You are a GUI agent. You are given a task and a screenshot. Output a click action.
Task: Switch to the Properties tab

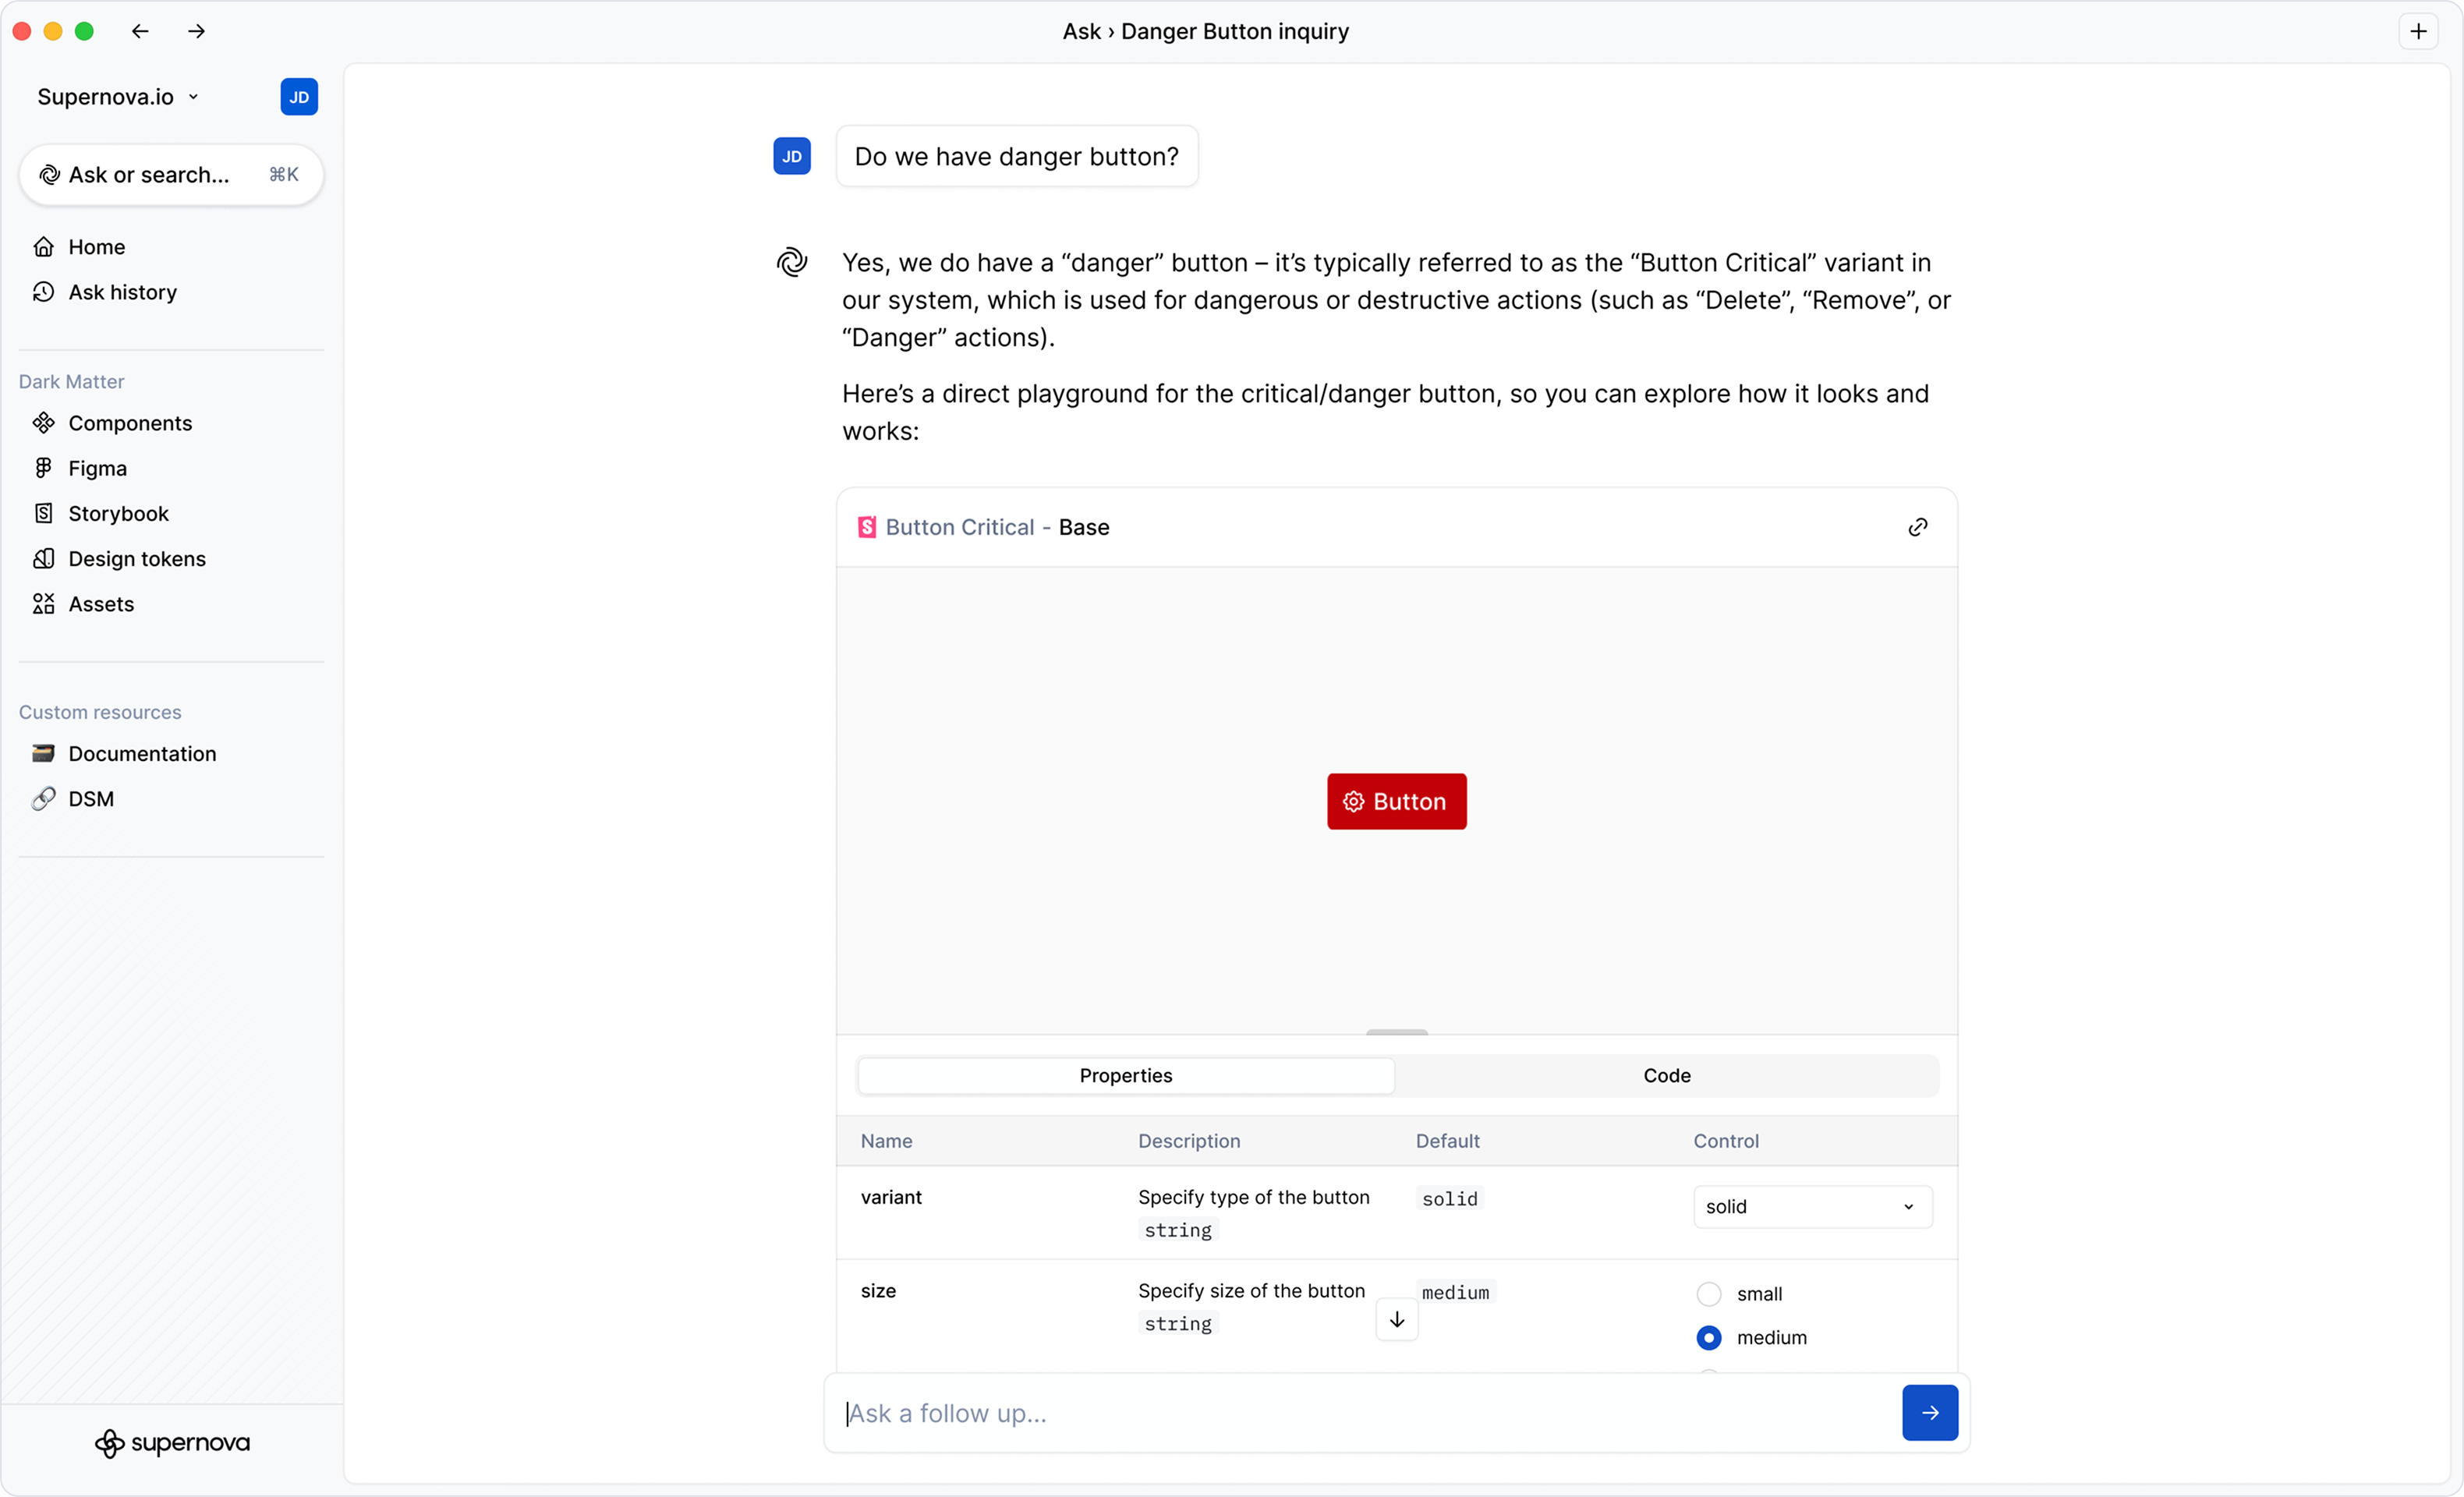(1125, 1076)
